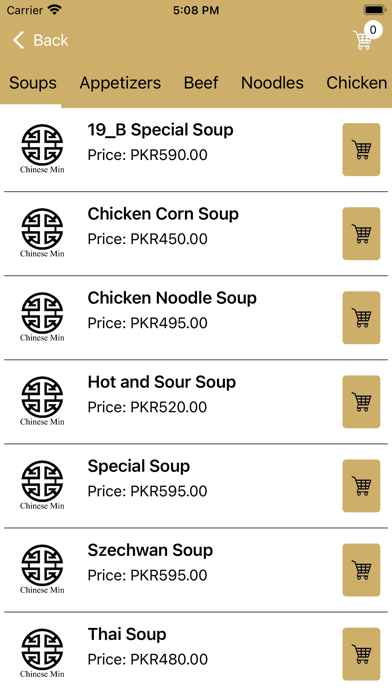Select the Soups tab
The width and height of the screenshot is (392, 696).
(33, 83)
